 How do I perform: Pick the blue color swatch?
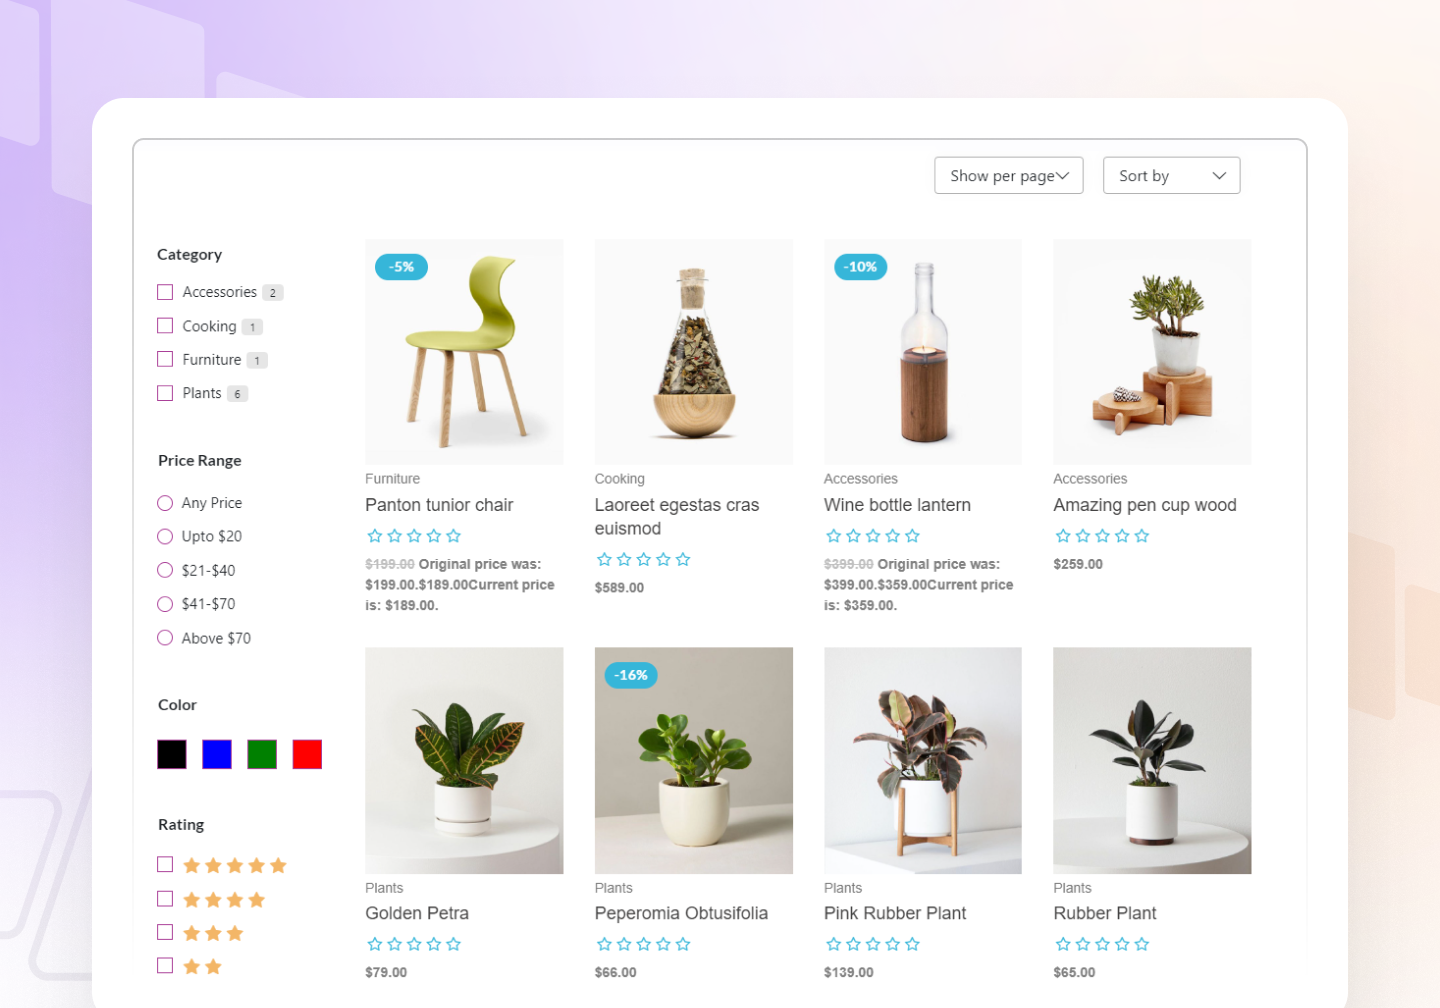tap(217, 754)
